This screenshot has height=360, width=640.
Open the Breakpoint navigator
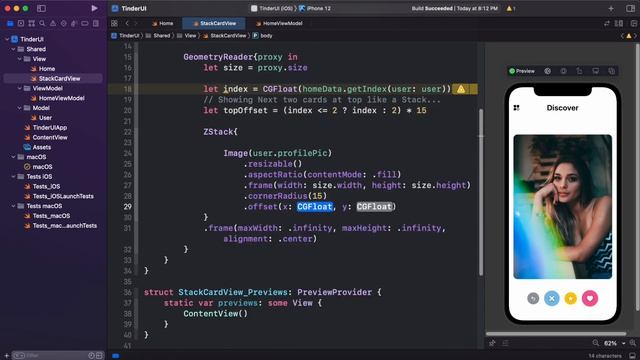click(x=84, y=24)
